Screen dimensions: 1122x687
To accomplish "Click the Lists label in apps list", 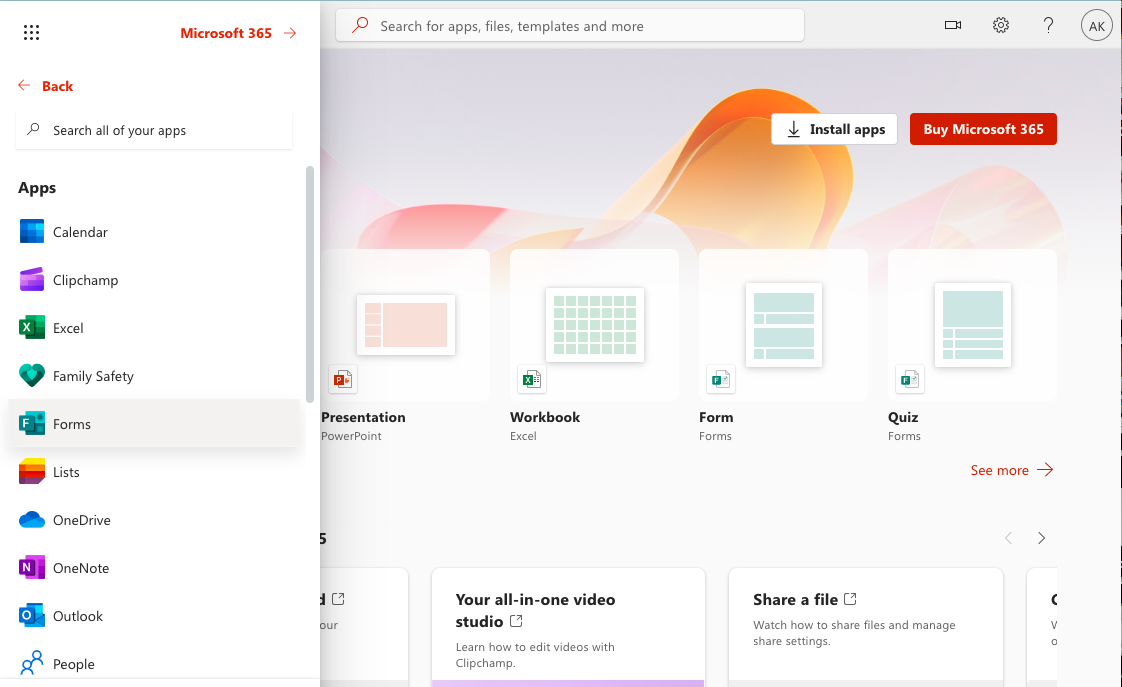I will [x=66, y=472].
